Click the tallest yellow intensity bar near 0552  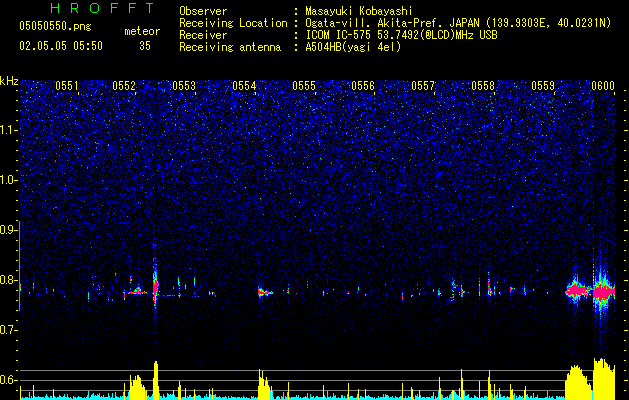tap(156, 380)
